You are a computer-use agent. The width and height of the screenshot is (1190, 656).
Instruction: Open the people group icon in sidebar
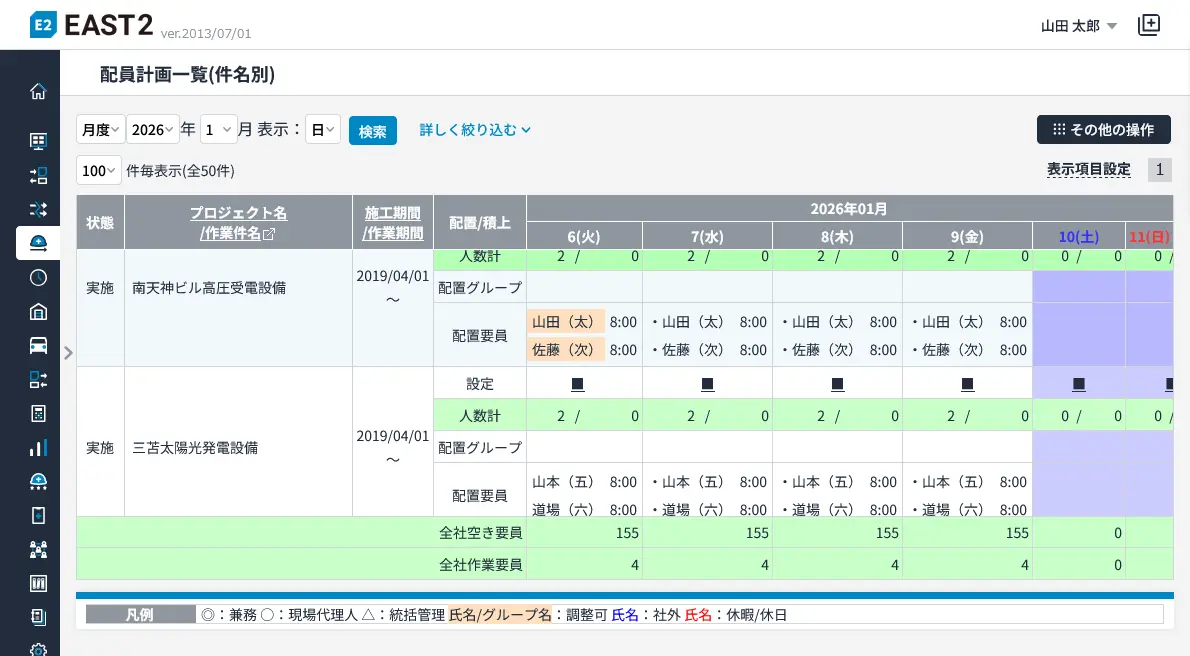click(38, 549)
